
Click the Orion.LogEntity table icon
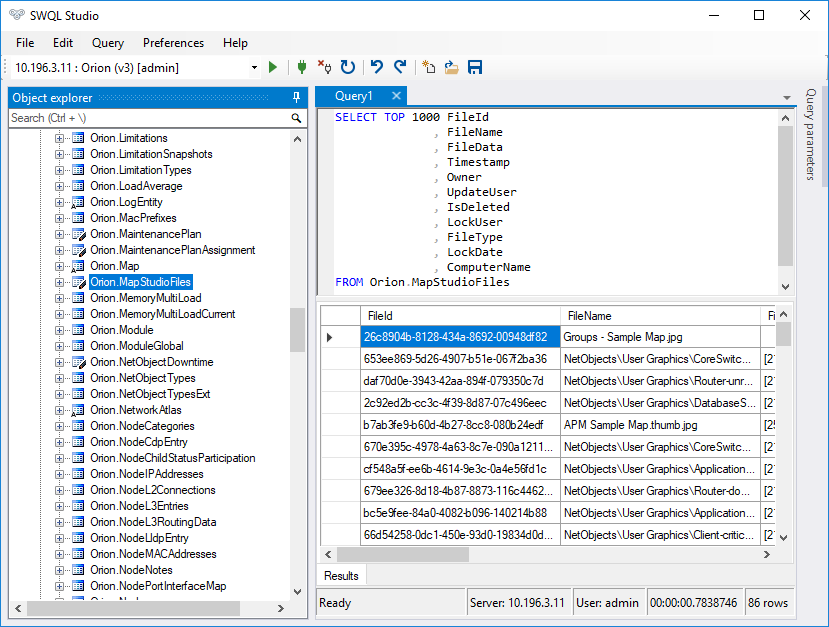point(78,202)
